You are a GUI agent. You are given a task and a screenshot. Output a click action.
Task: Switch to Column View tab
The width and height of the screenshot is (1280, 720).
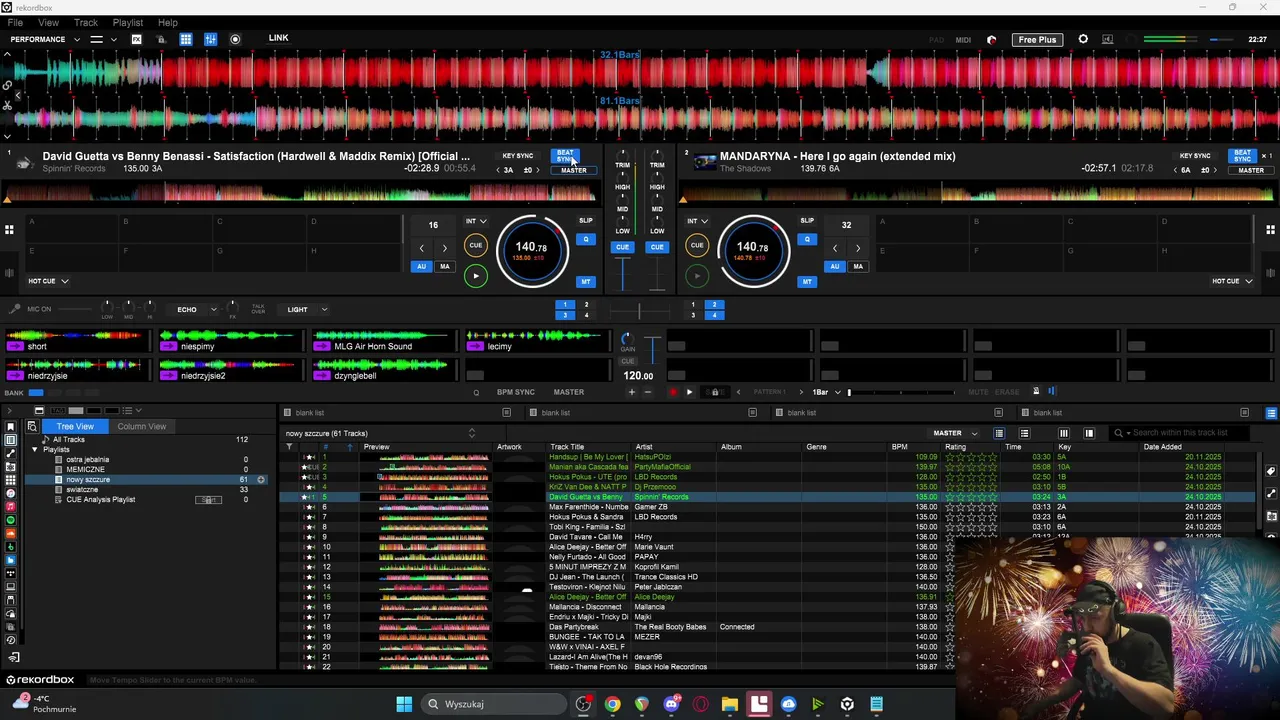click(141, 426)
